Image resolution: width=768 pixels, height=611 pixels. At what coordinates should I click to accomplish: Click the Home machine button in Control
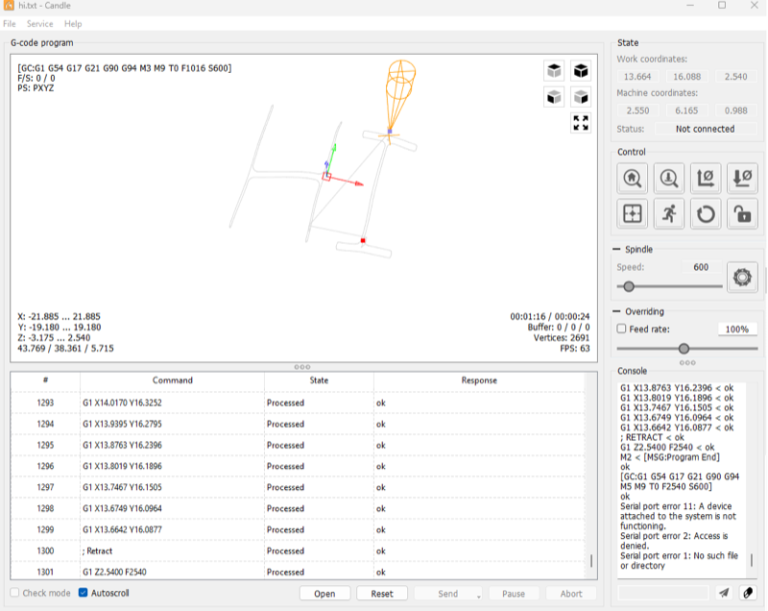pyautogui.click(x=632, y=179)
